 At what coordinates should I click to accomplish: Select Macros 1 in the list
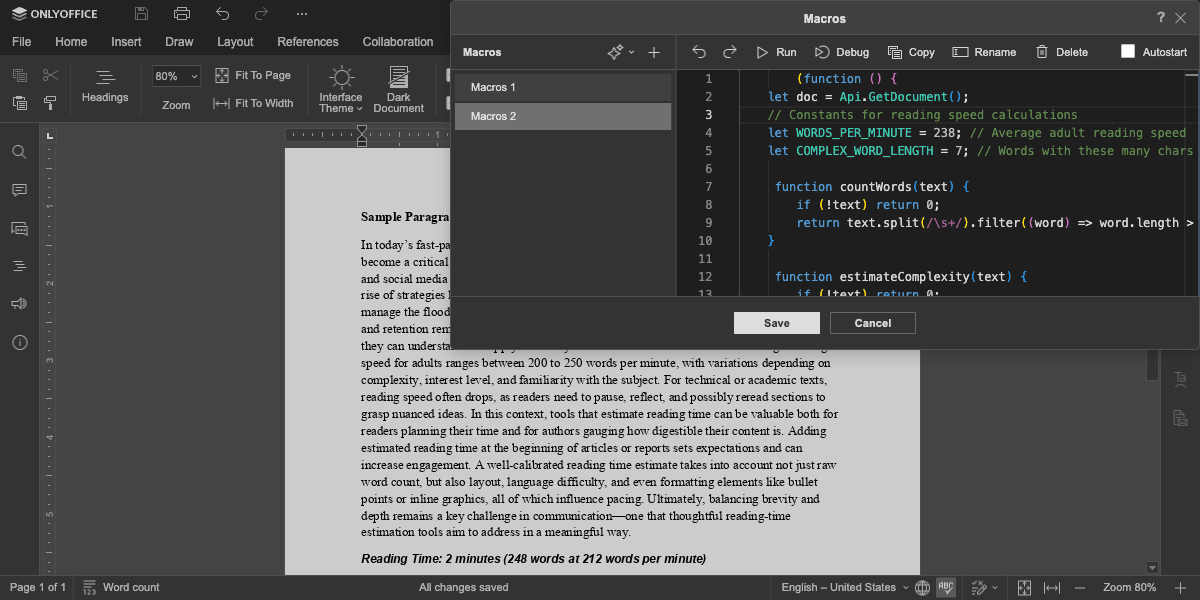pyautogui.click(x=563, y=87)
